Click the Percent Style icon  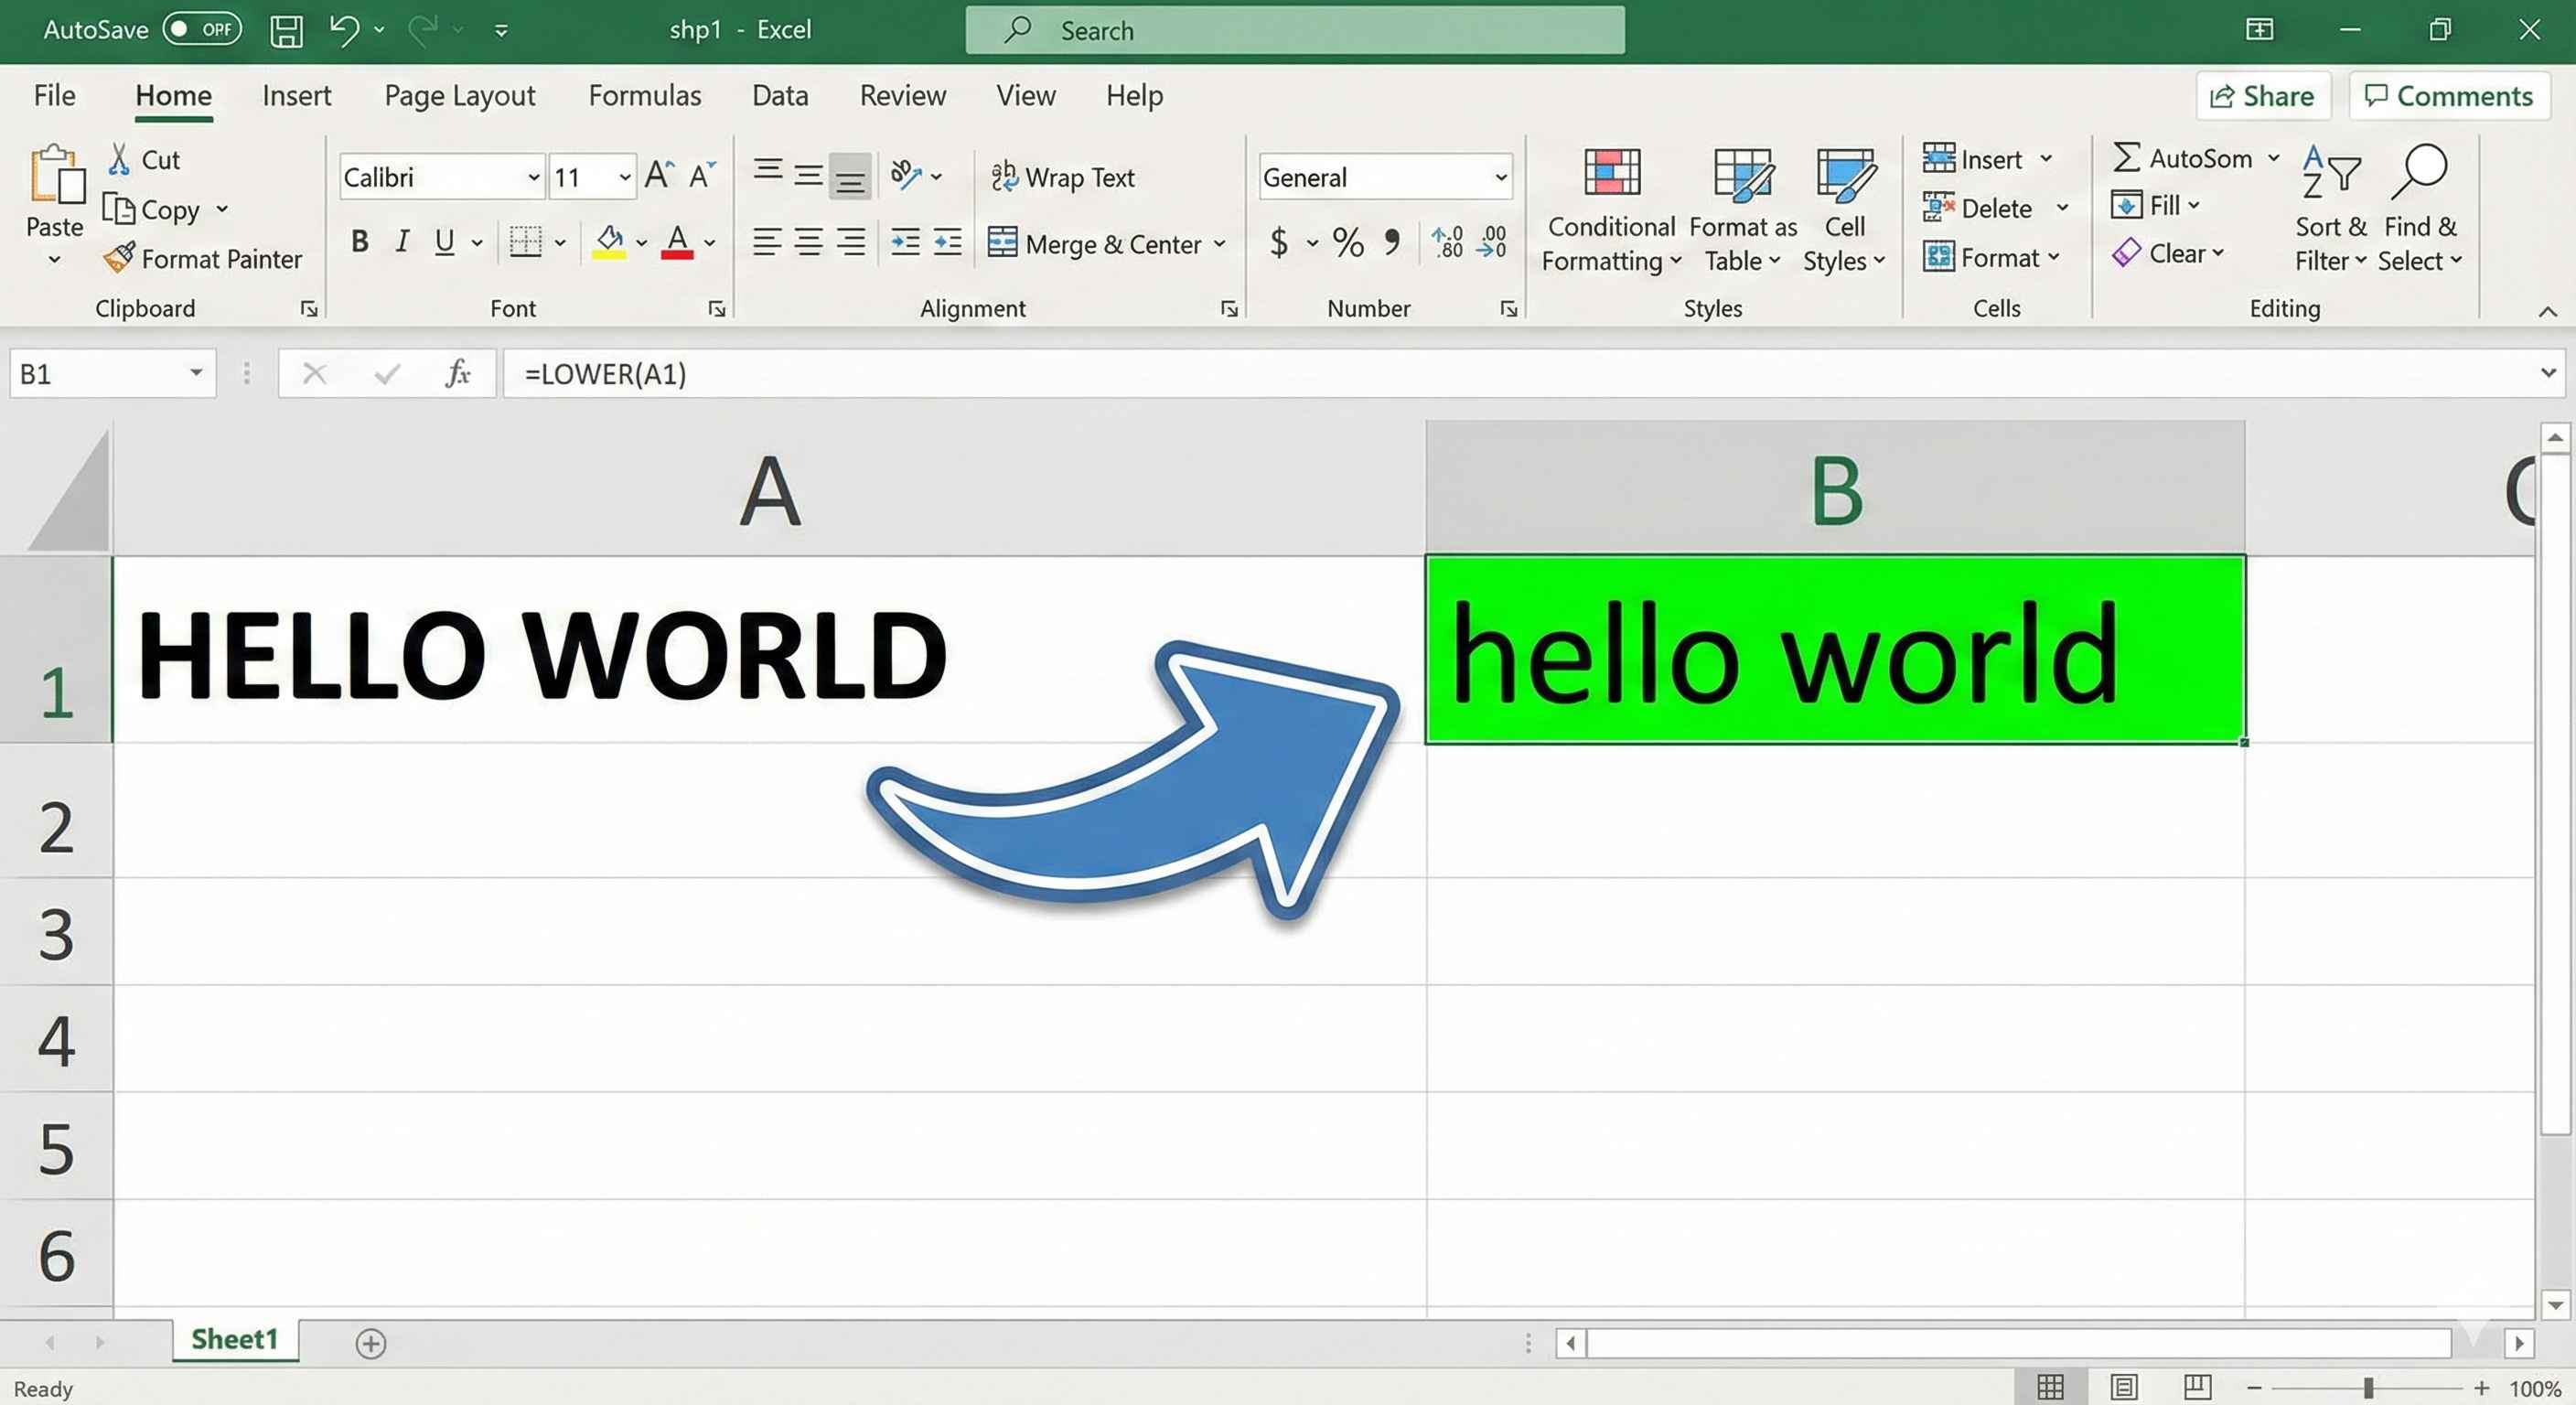coord(1348,242)
